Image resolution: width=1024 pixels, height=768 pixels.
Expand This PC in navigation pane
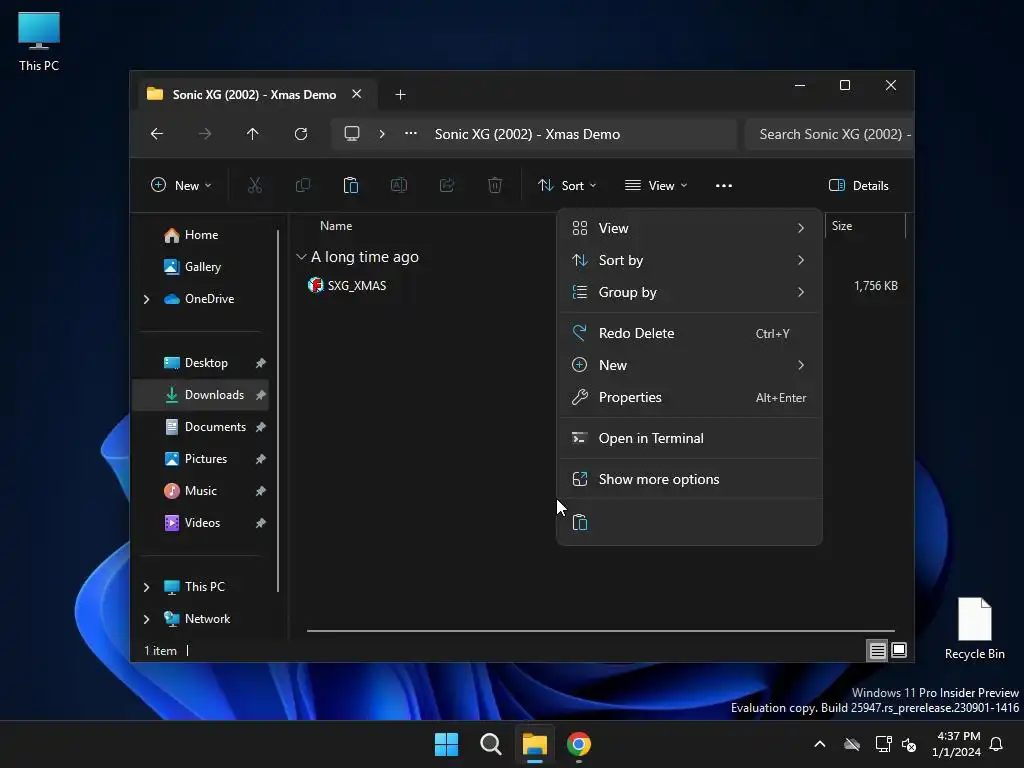click(x=146, y=587)
